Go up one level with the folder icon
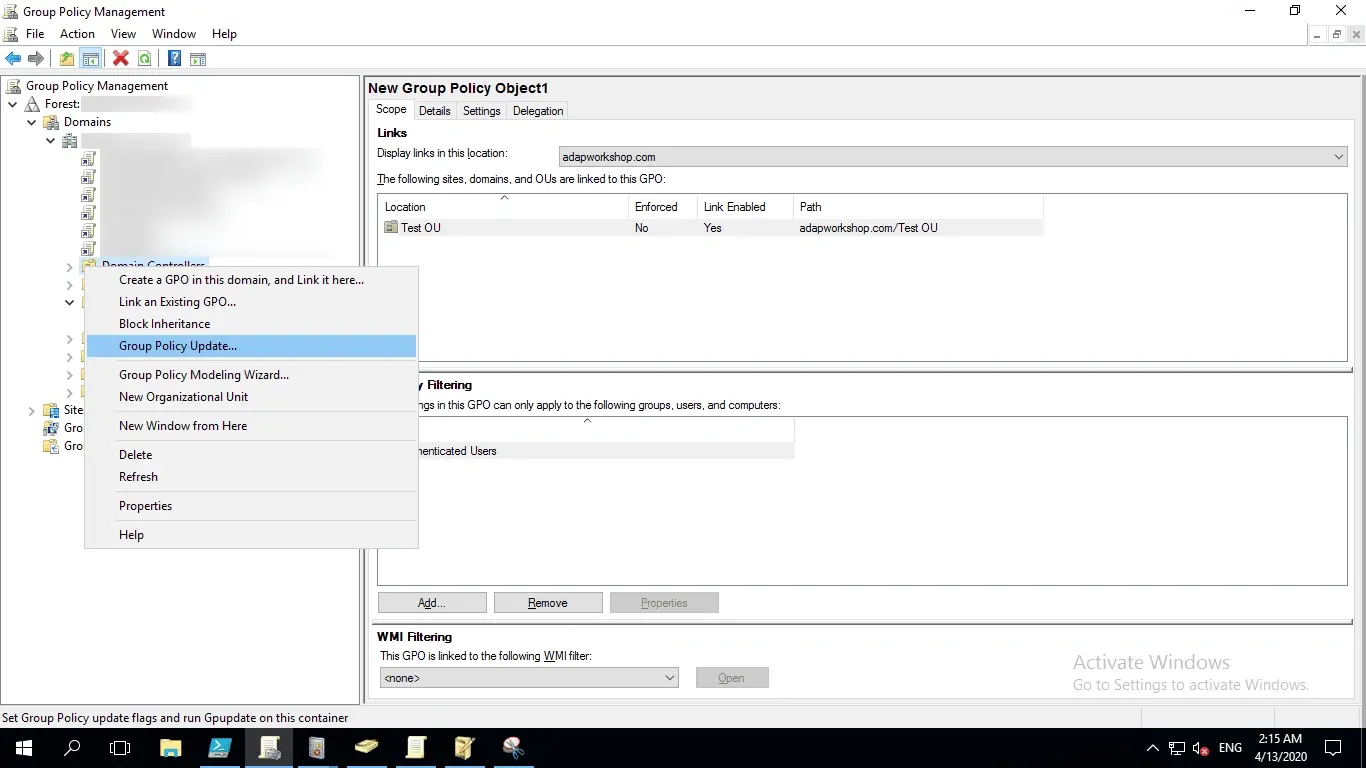Image resolution: width=1366 pixels, height=768 pixels. [x=67, y=59]
